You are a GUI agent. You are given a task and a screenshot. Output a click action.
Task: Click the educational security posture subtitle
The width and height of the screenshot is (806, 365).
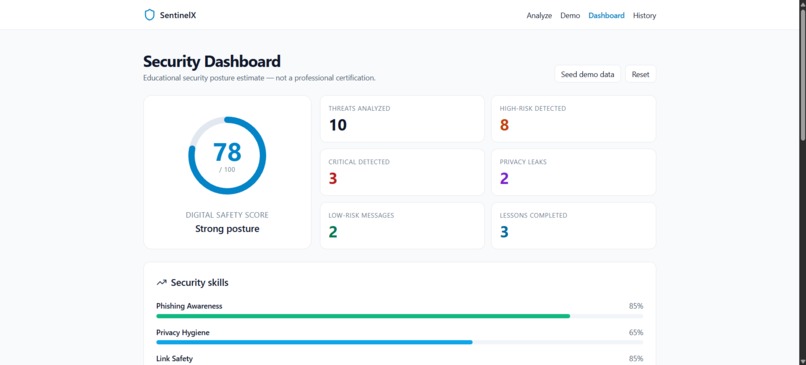[260, 78]
